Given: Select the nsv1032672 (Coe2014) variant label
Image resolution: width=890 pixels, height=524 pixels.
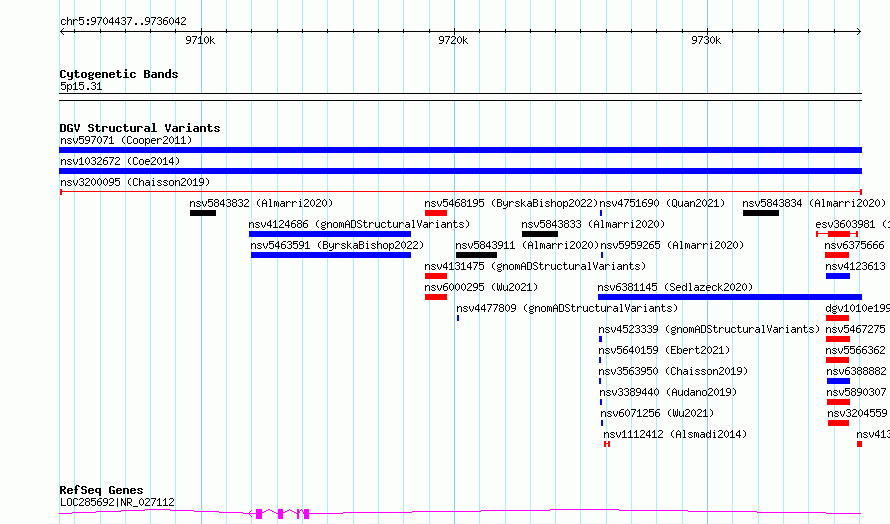Looking at the screenshot, I should coord(120,161).
